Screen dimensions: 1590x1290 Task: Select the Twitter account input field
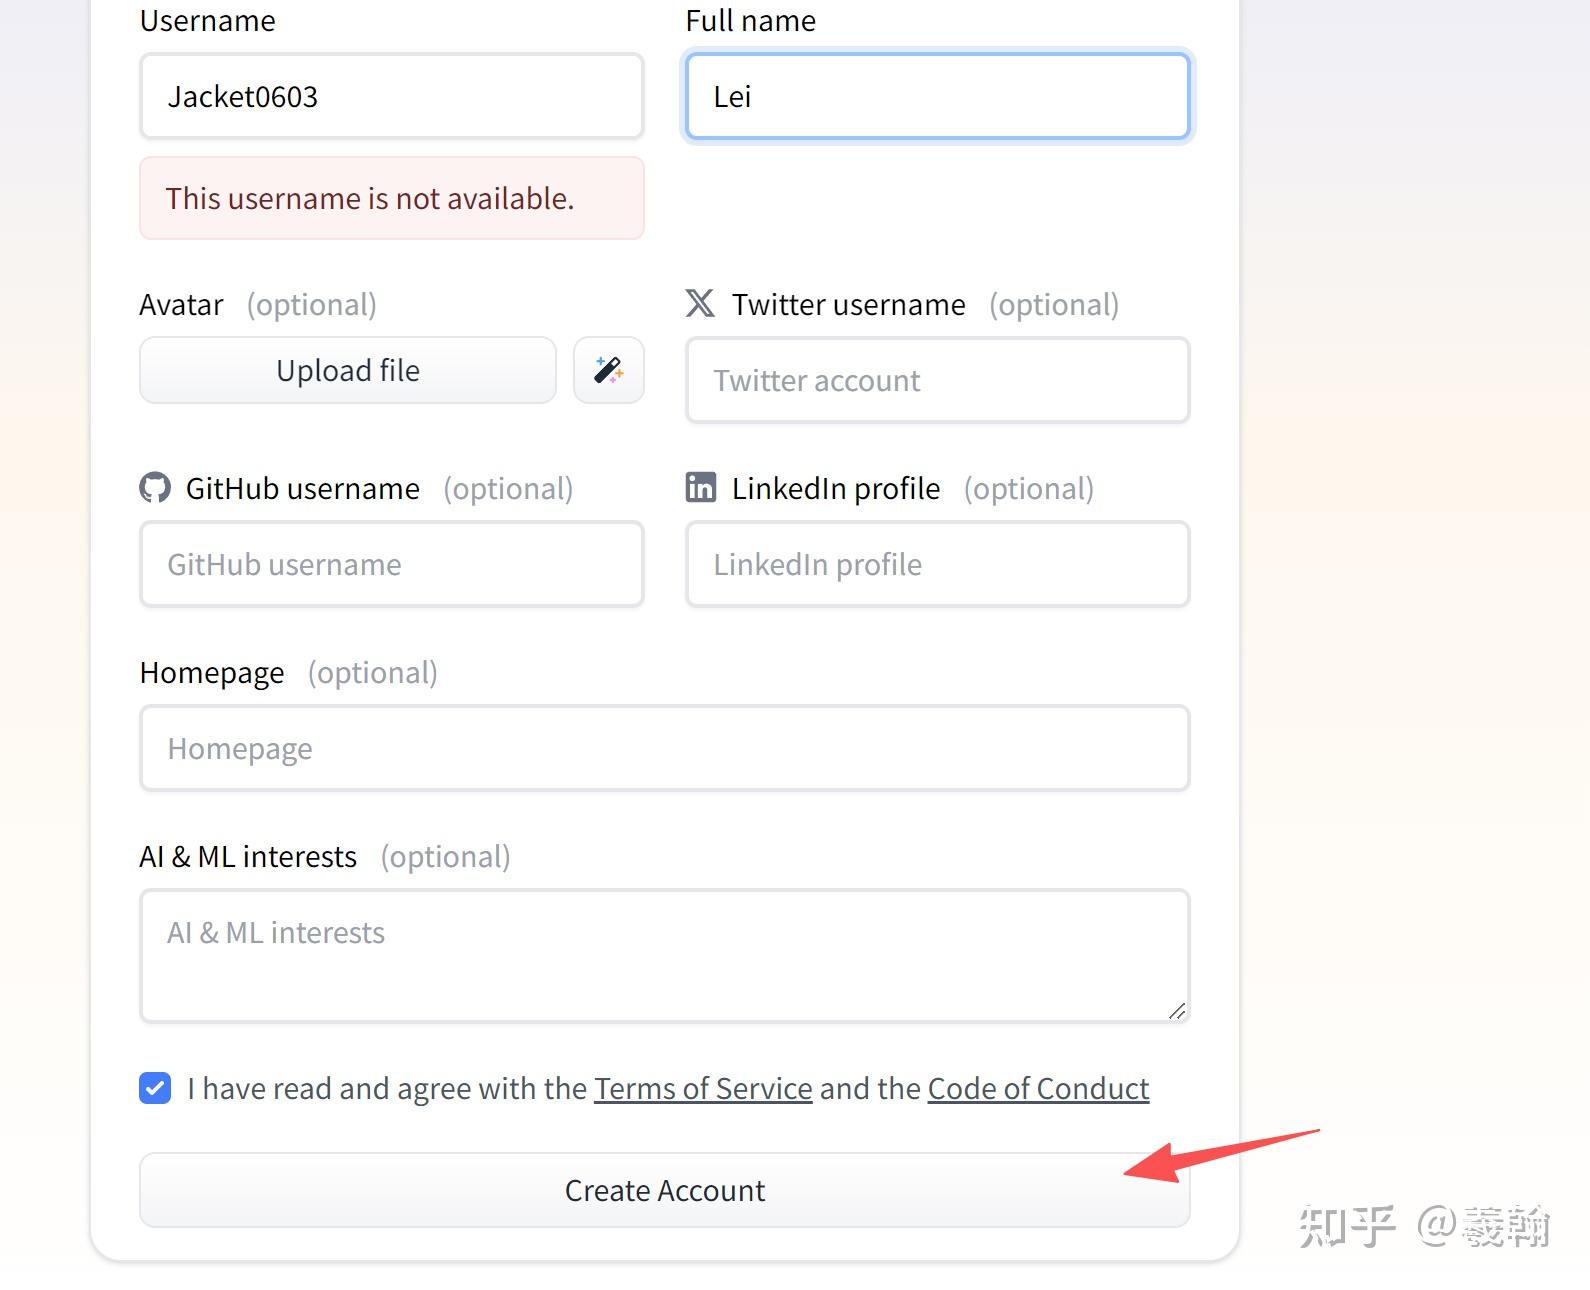tap(937, 380)
